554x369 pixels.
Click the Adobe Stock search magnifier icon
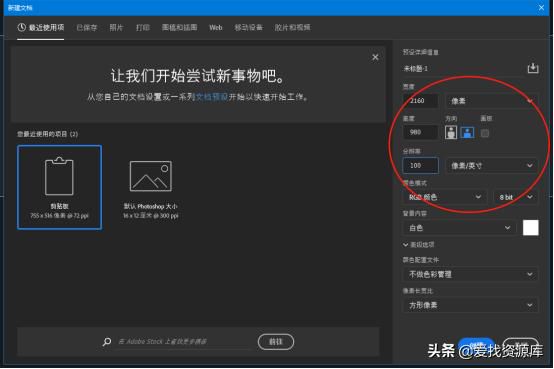[x=107, y=341]
